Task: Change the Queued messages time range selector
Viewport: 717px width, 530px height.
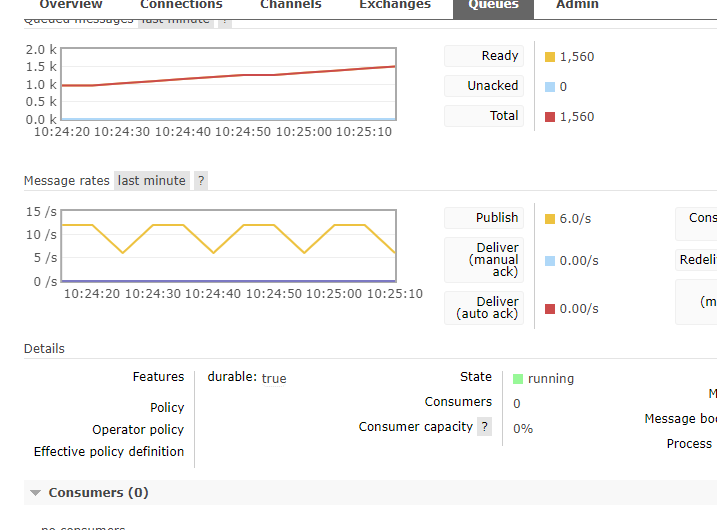Action: click(x=176, y=22)
